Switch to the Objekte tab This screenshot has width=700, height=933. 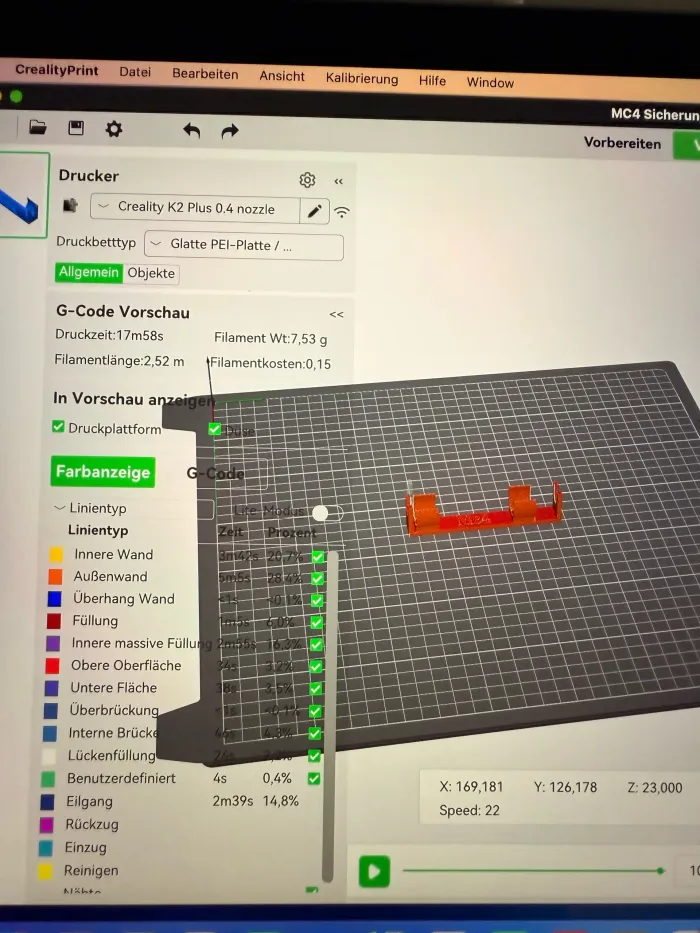click(151, 273)
